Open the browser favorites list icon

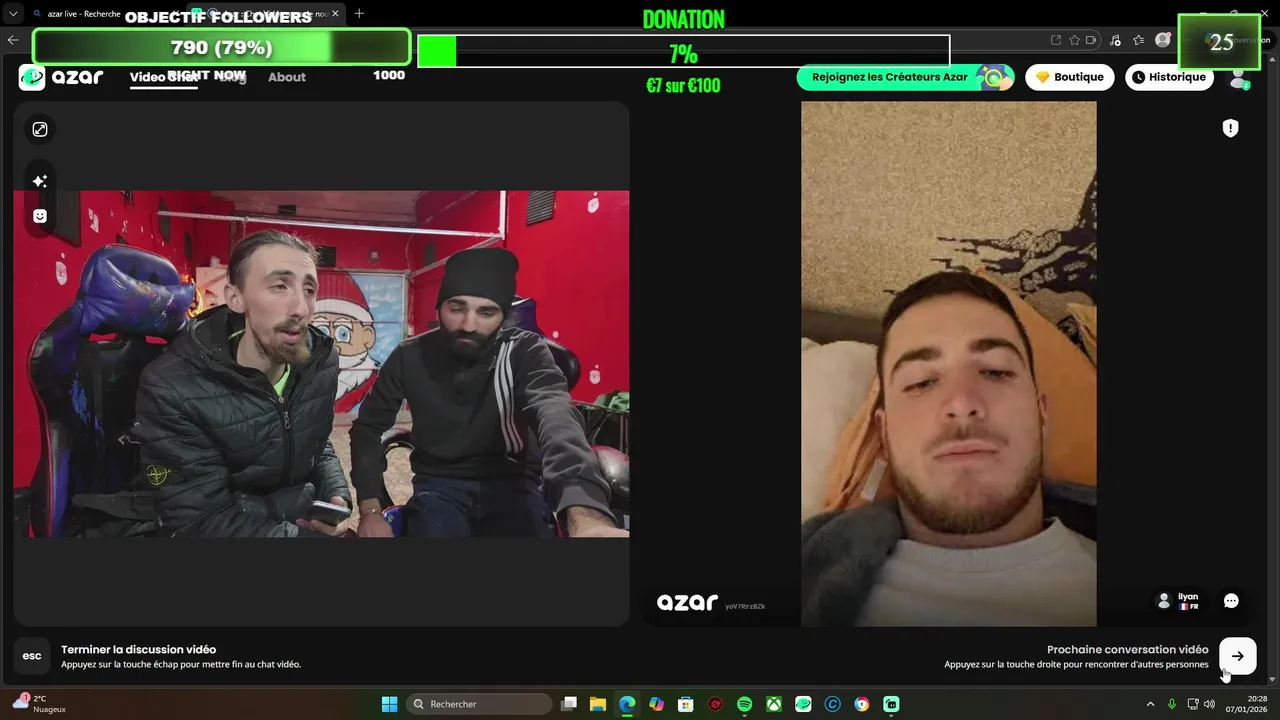tap(1139, 40)
